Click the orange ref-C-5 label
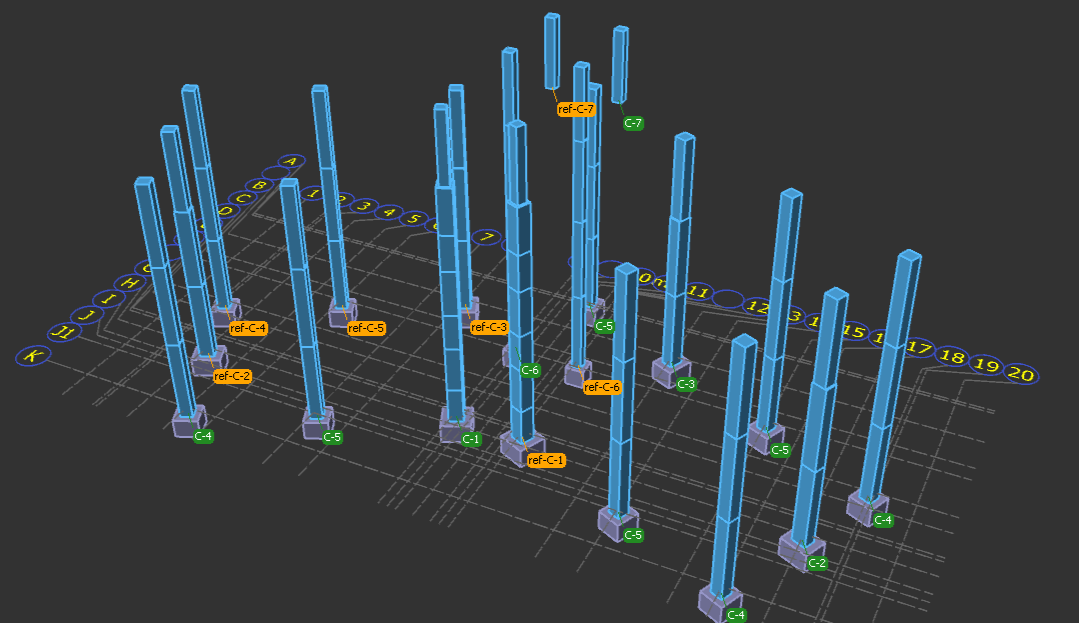 (366, 328)
